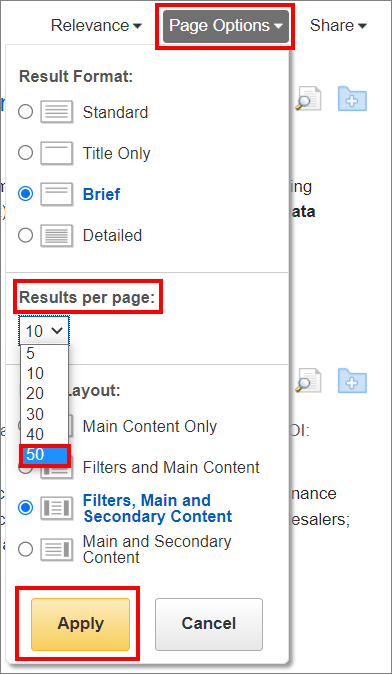Choose the Detailed result format radio button
Image resolution: width=392 pixels, height=674 pixels.
26,235
